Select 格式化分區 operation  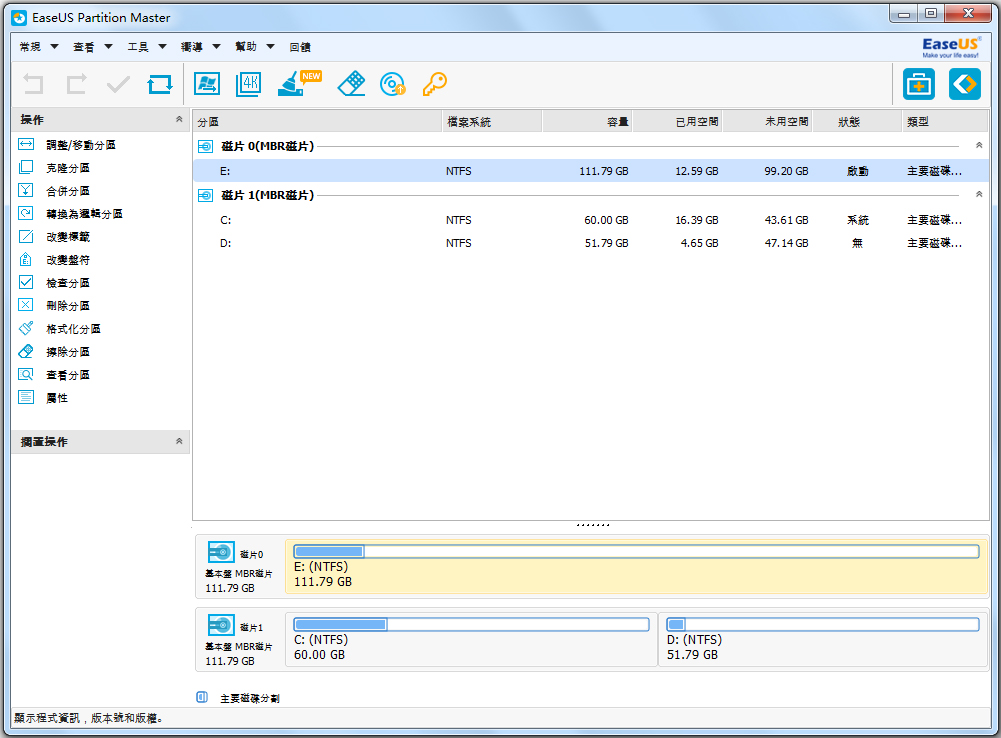coord(73,329)
